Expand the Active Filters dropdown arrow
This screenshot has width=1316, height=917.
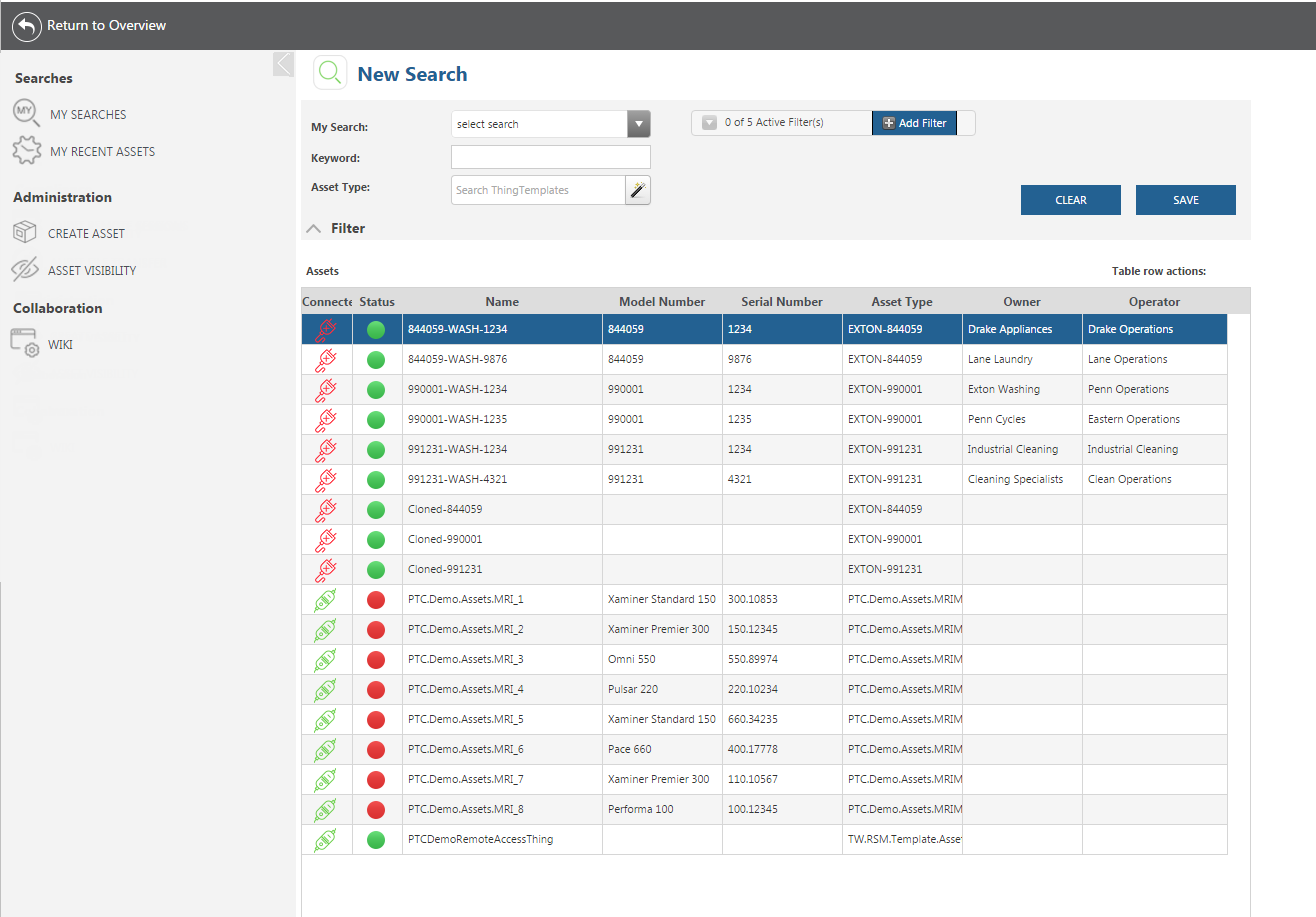pyautogui.click(x=709, y=123)
